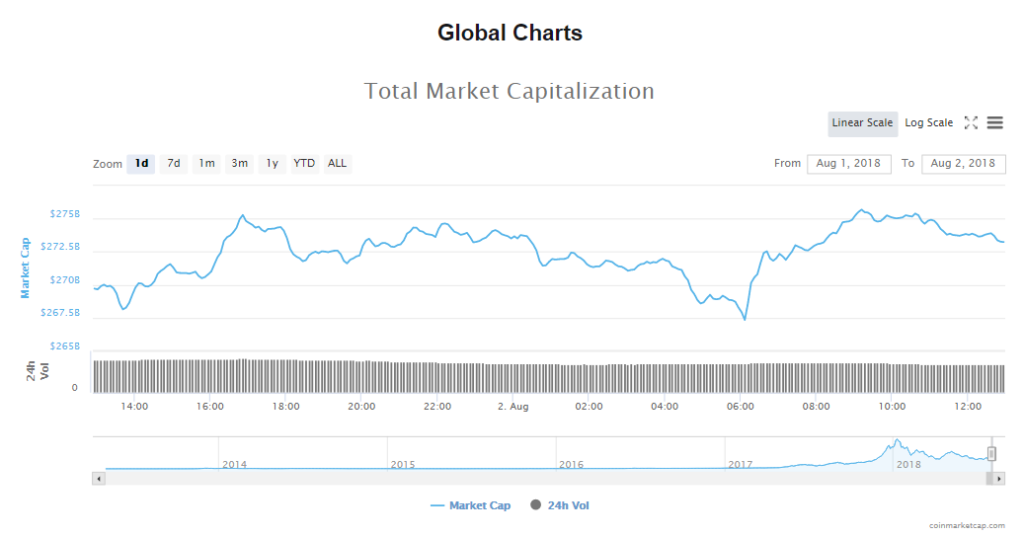Grab the navigator range handle near 2018
Image resolution: width=1024 pixels, height=536 pixels.
point(991,454)
